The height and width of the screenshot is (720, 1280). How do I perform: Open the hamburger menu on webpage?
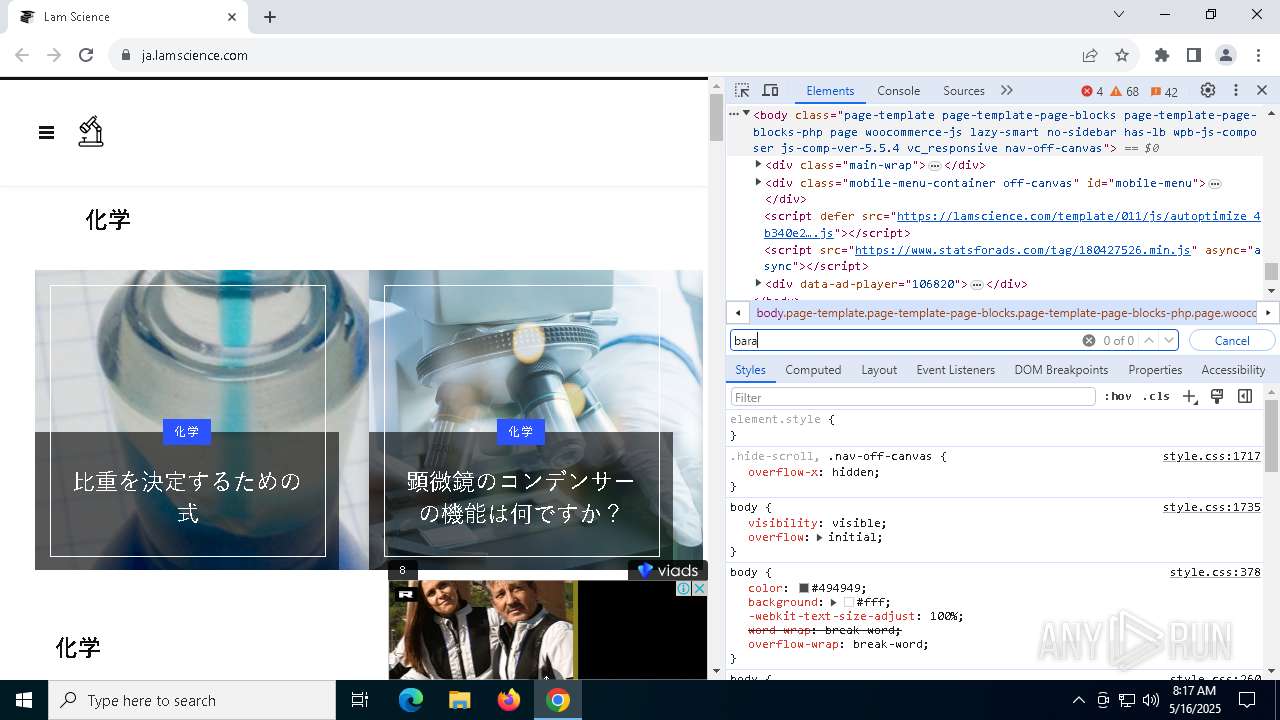pos(46,132)
